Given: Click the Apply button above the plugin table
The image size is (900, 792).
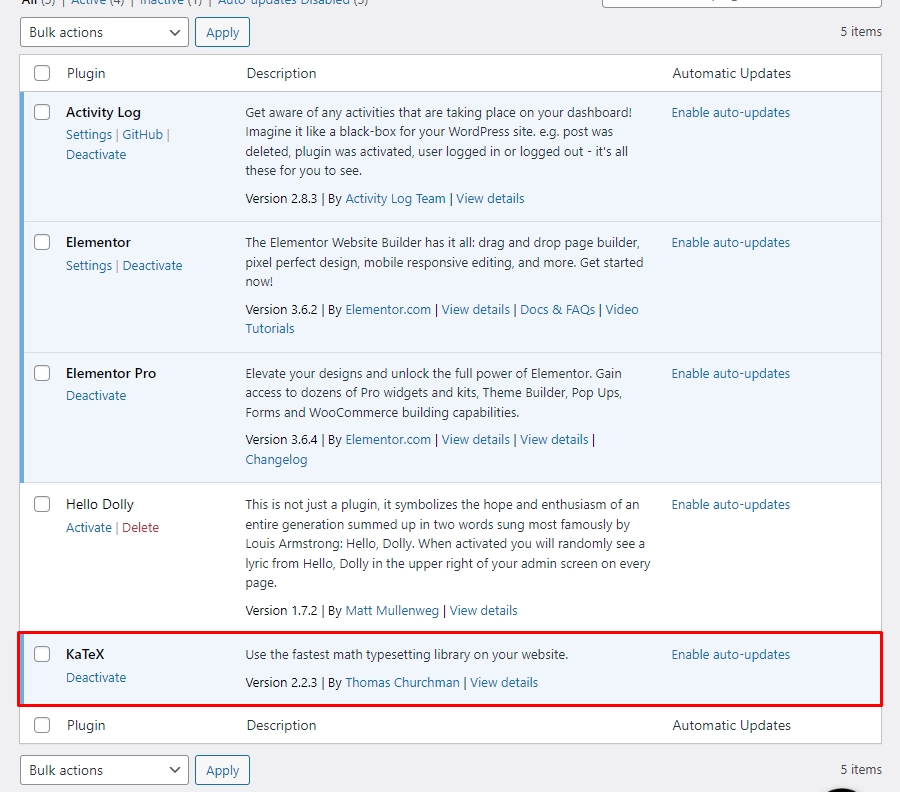Looking at the screenshot, I should 222,32.
